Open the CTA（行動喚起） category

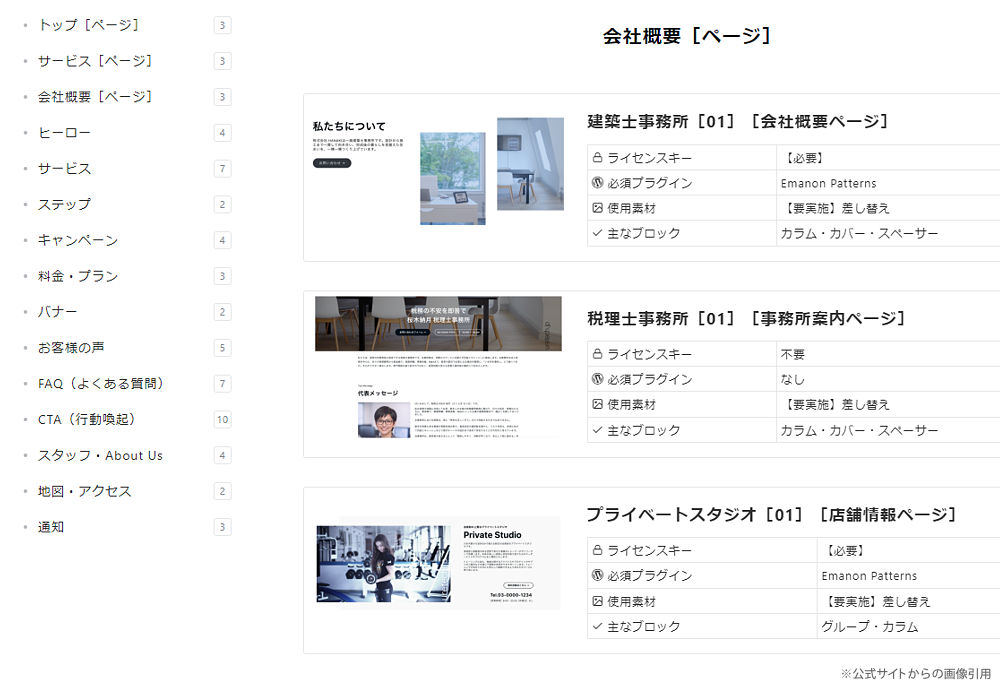pyautogui.click(x=87, y=420)
